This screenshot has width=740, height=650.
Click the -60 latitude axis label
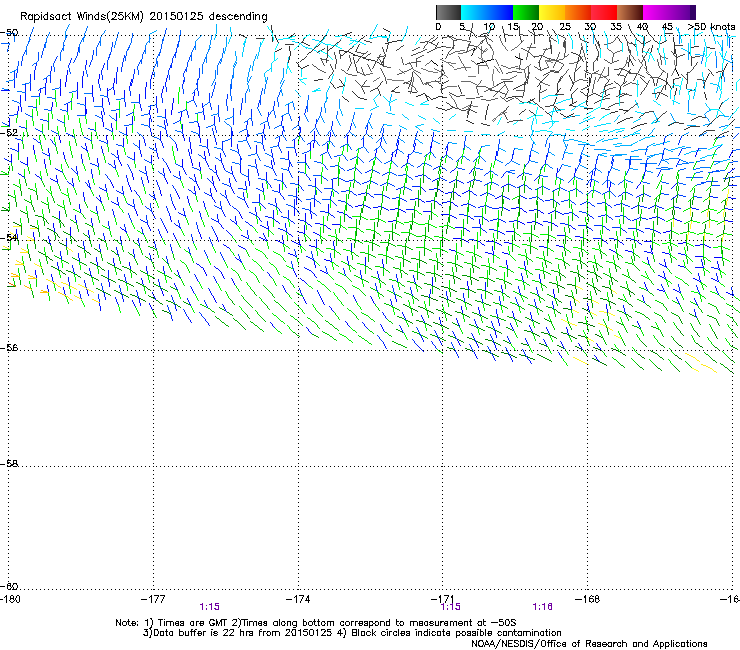9,586
